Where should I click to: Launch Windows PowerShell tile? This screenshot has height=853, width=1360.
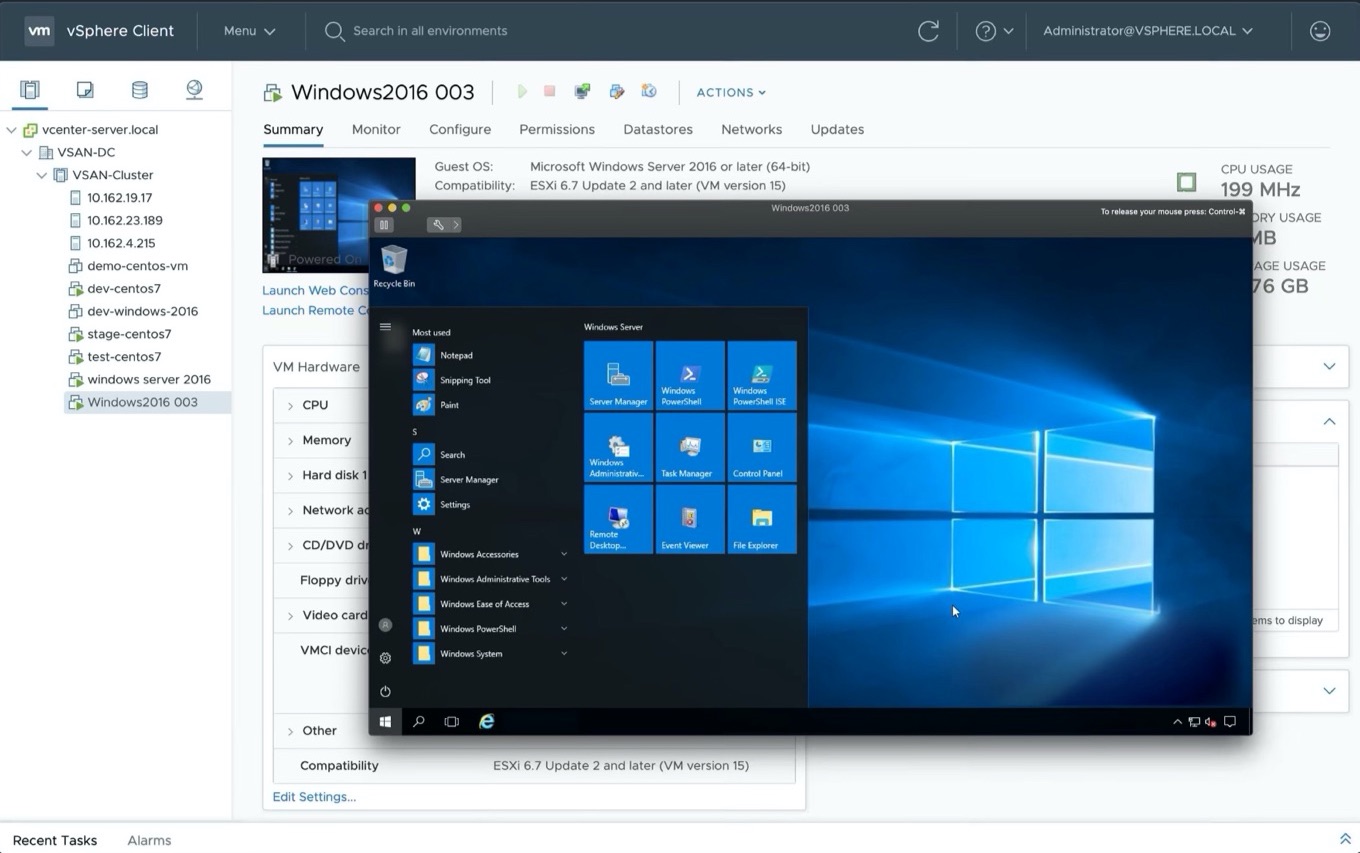point(690,376)
